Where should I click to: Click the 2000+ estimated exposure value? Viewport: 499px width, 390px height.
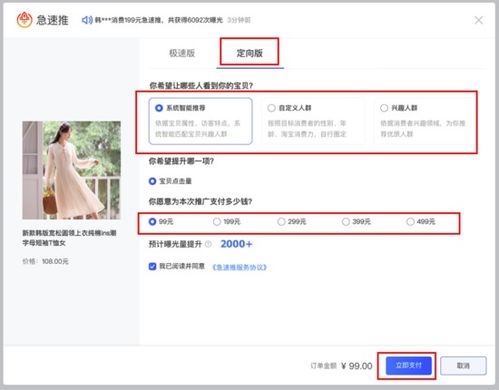236,244
